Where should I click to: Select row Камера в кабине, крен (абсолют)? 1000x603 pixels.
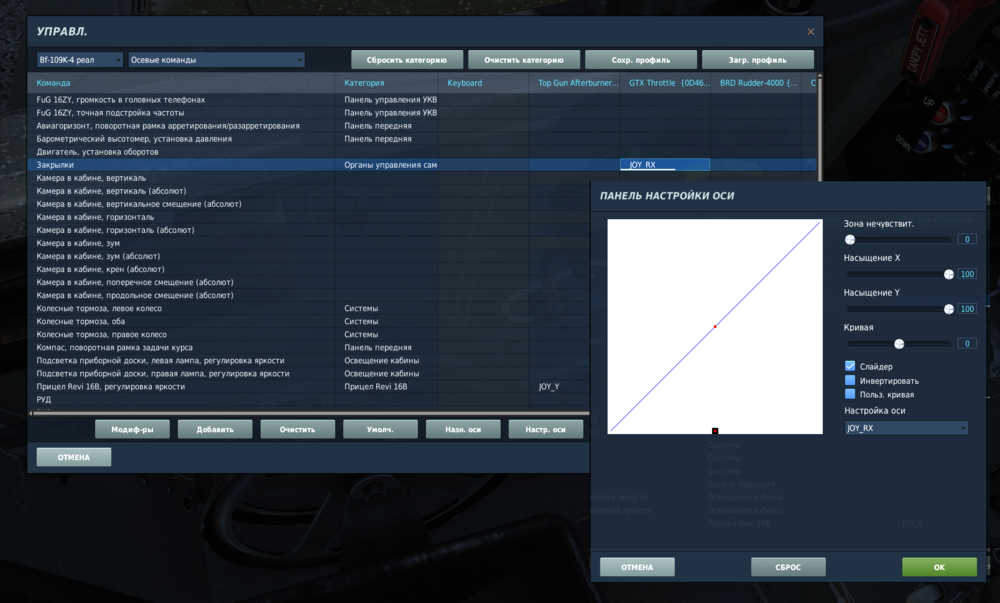click(x=309, y=269)
